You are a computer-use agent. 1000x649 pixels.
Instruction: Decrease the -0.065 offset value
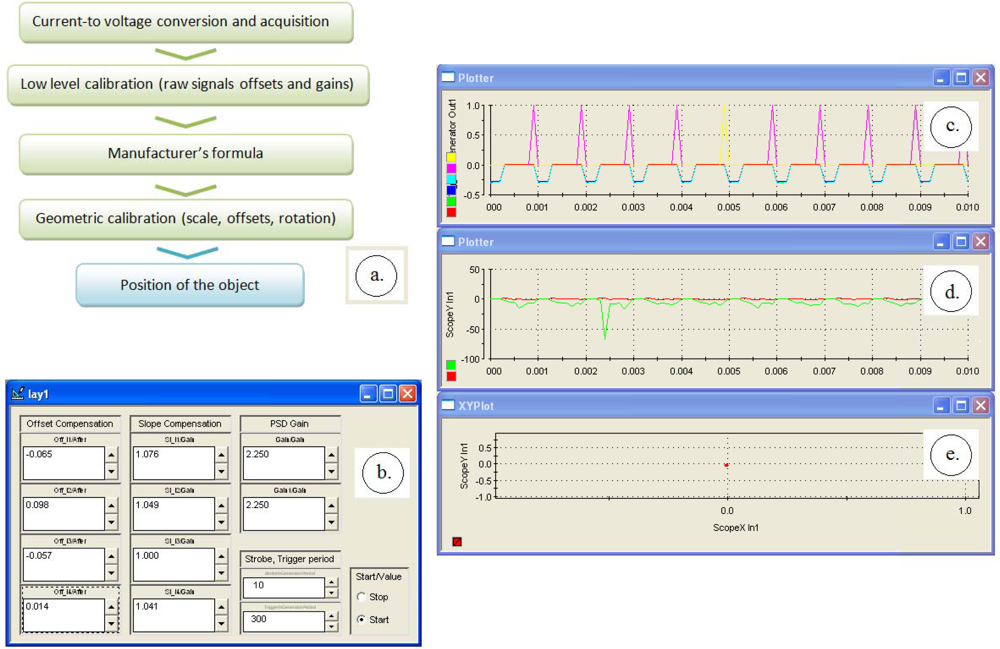click(112, 471)
